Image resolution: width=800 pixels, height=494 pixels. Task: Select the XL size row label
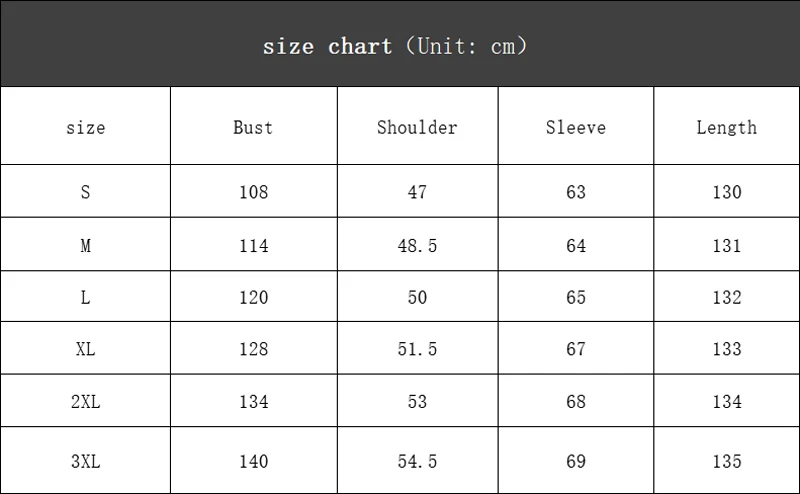point(85,349)
